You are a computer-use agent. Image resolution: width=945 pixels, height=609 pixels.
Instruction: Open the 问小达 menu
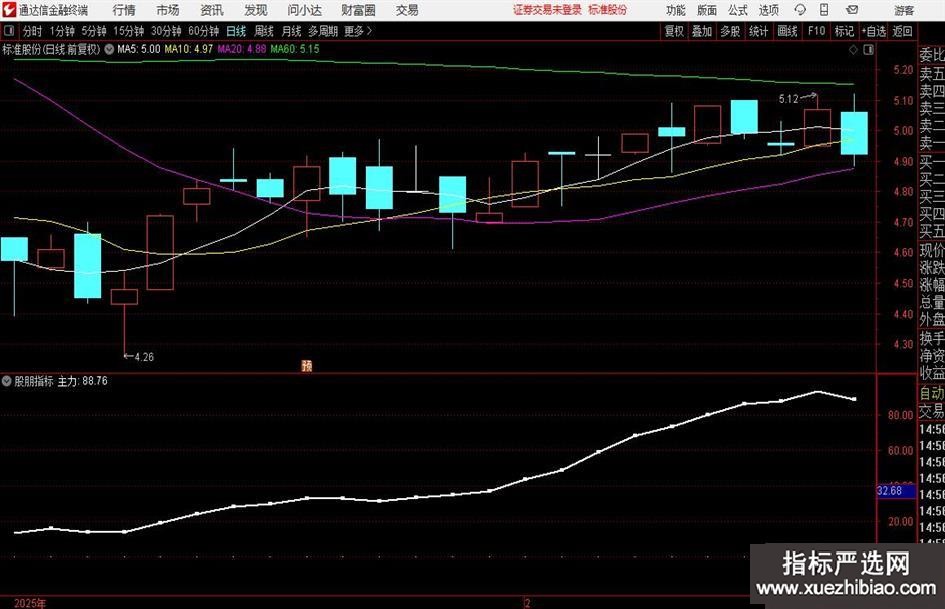tap(304, 10)
